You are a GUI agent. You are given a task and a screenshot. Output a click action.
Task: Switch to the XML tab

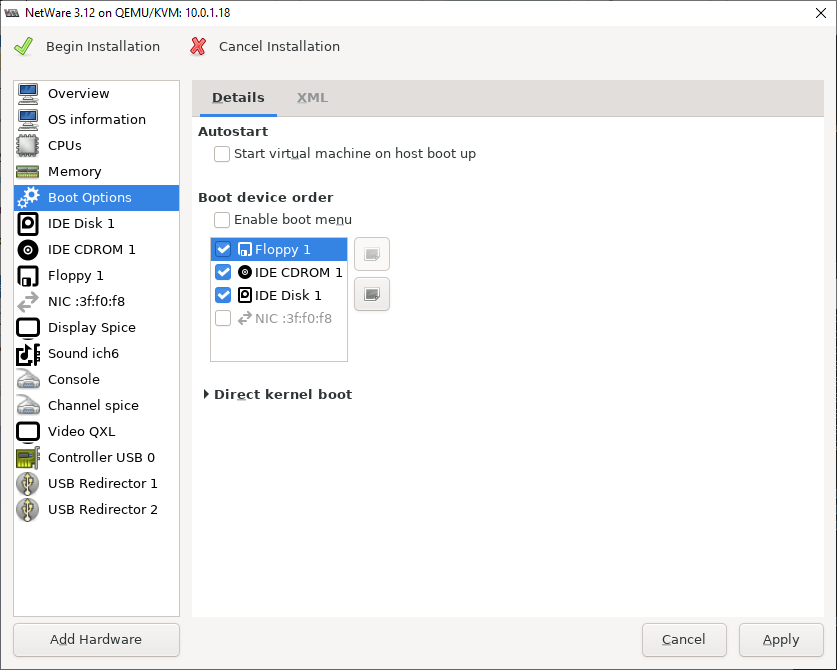click(312, 98)
